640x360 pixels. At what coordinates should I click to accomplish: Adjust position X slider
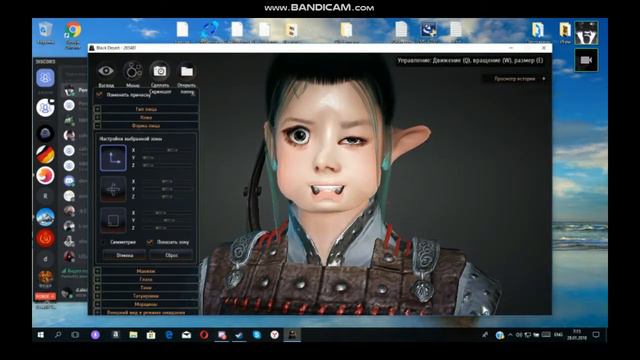(x=167, y=150)
